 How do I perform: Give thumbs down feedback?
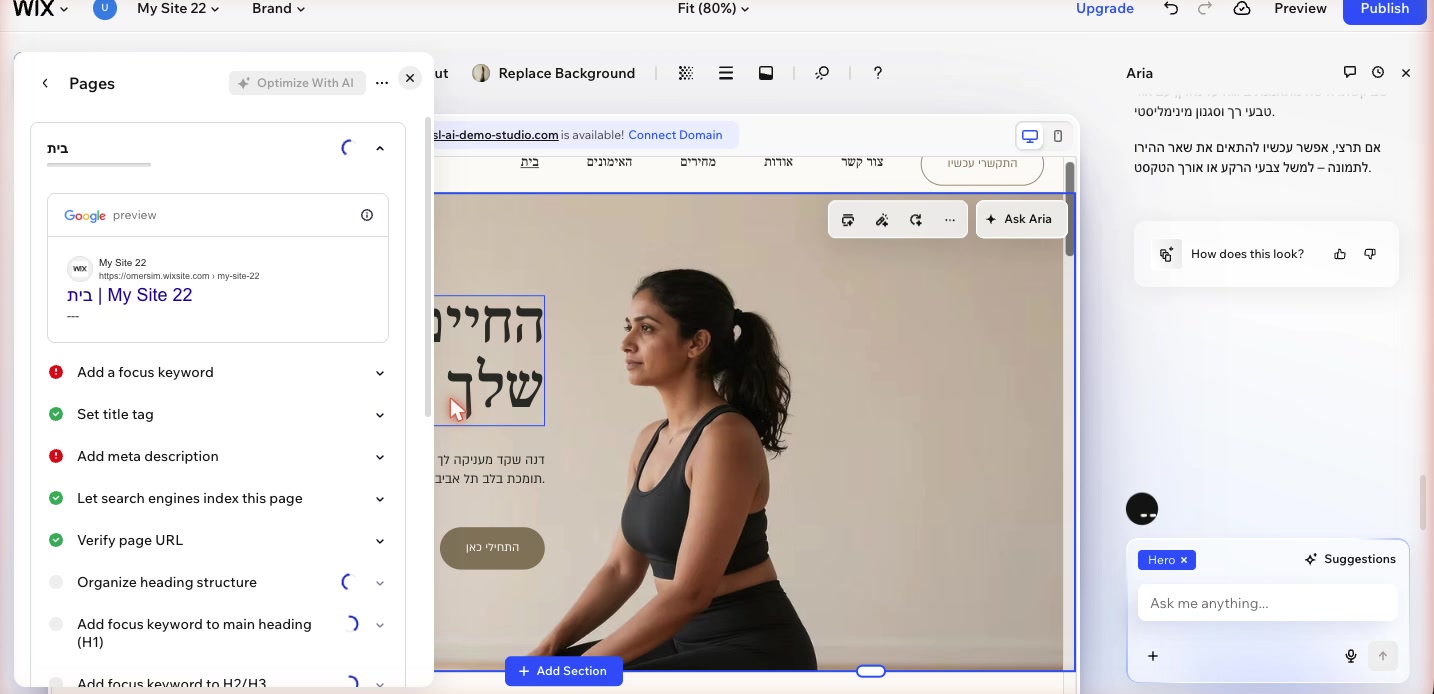point(1370,254)
